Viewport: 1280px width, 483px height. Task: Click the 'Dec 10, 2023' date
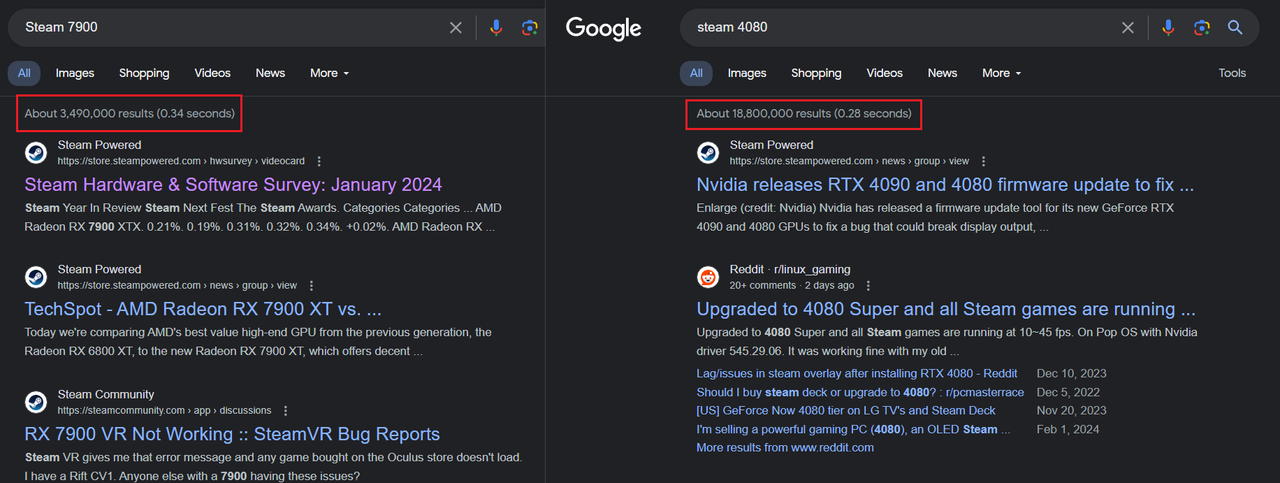1072,374
